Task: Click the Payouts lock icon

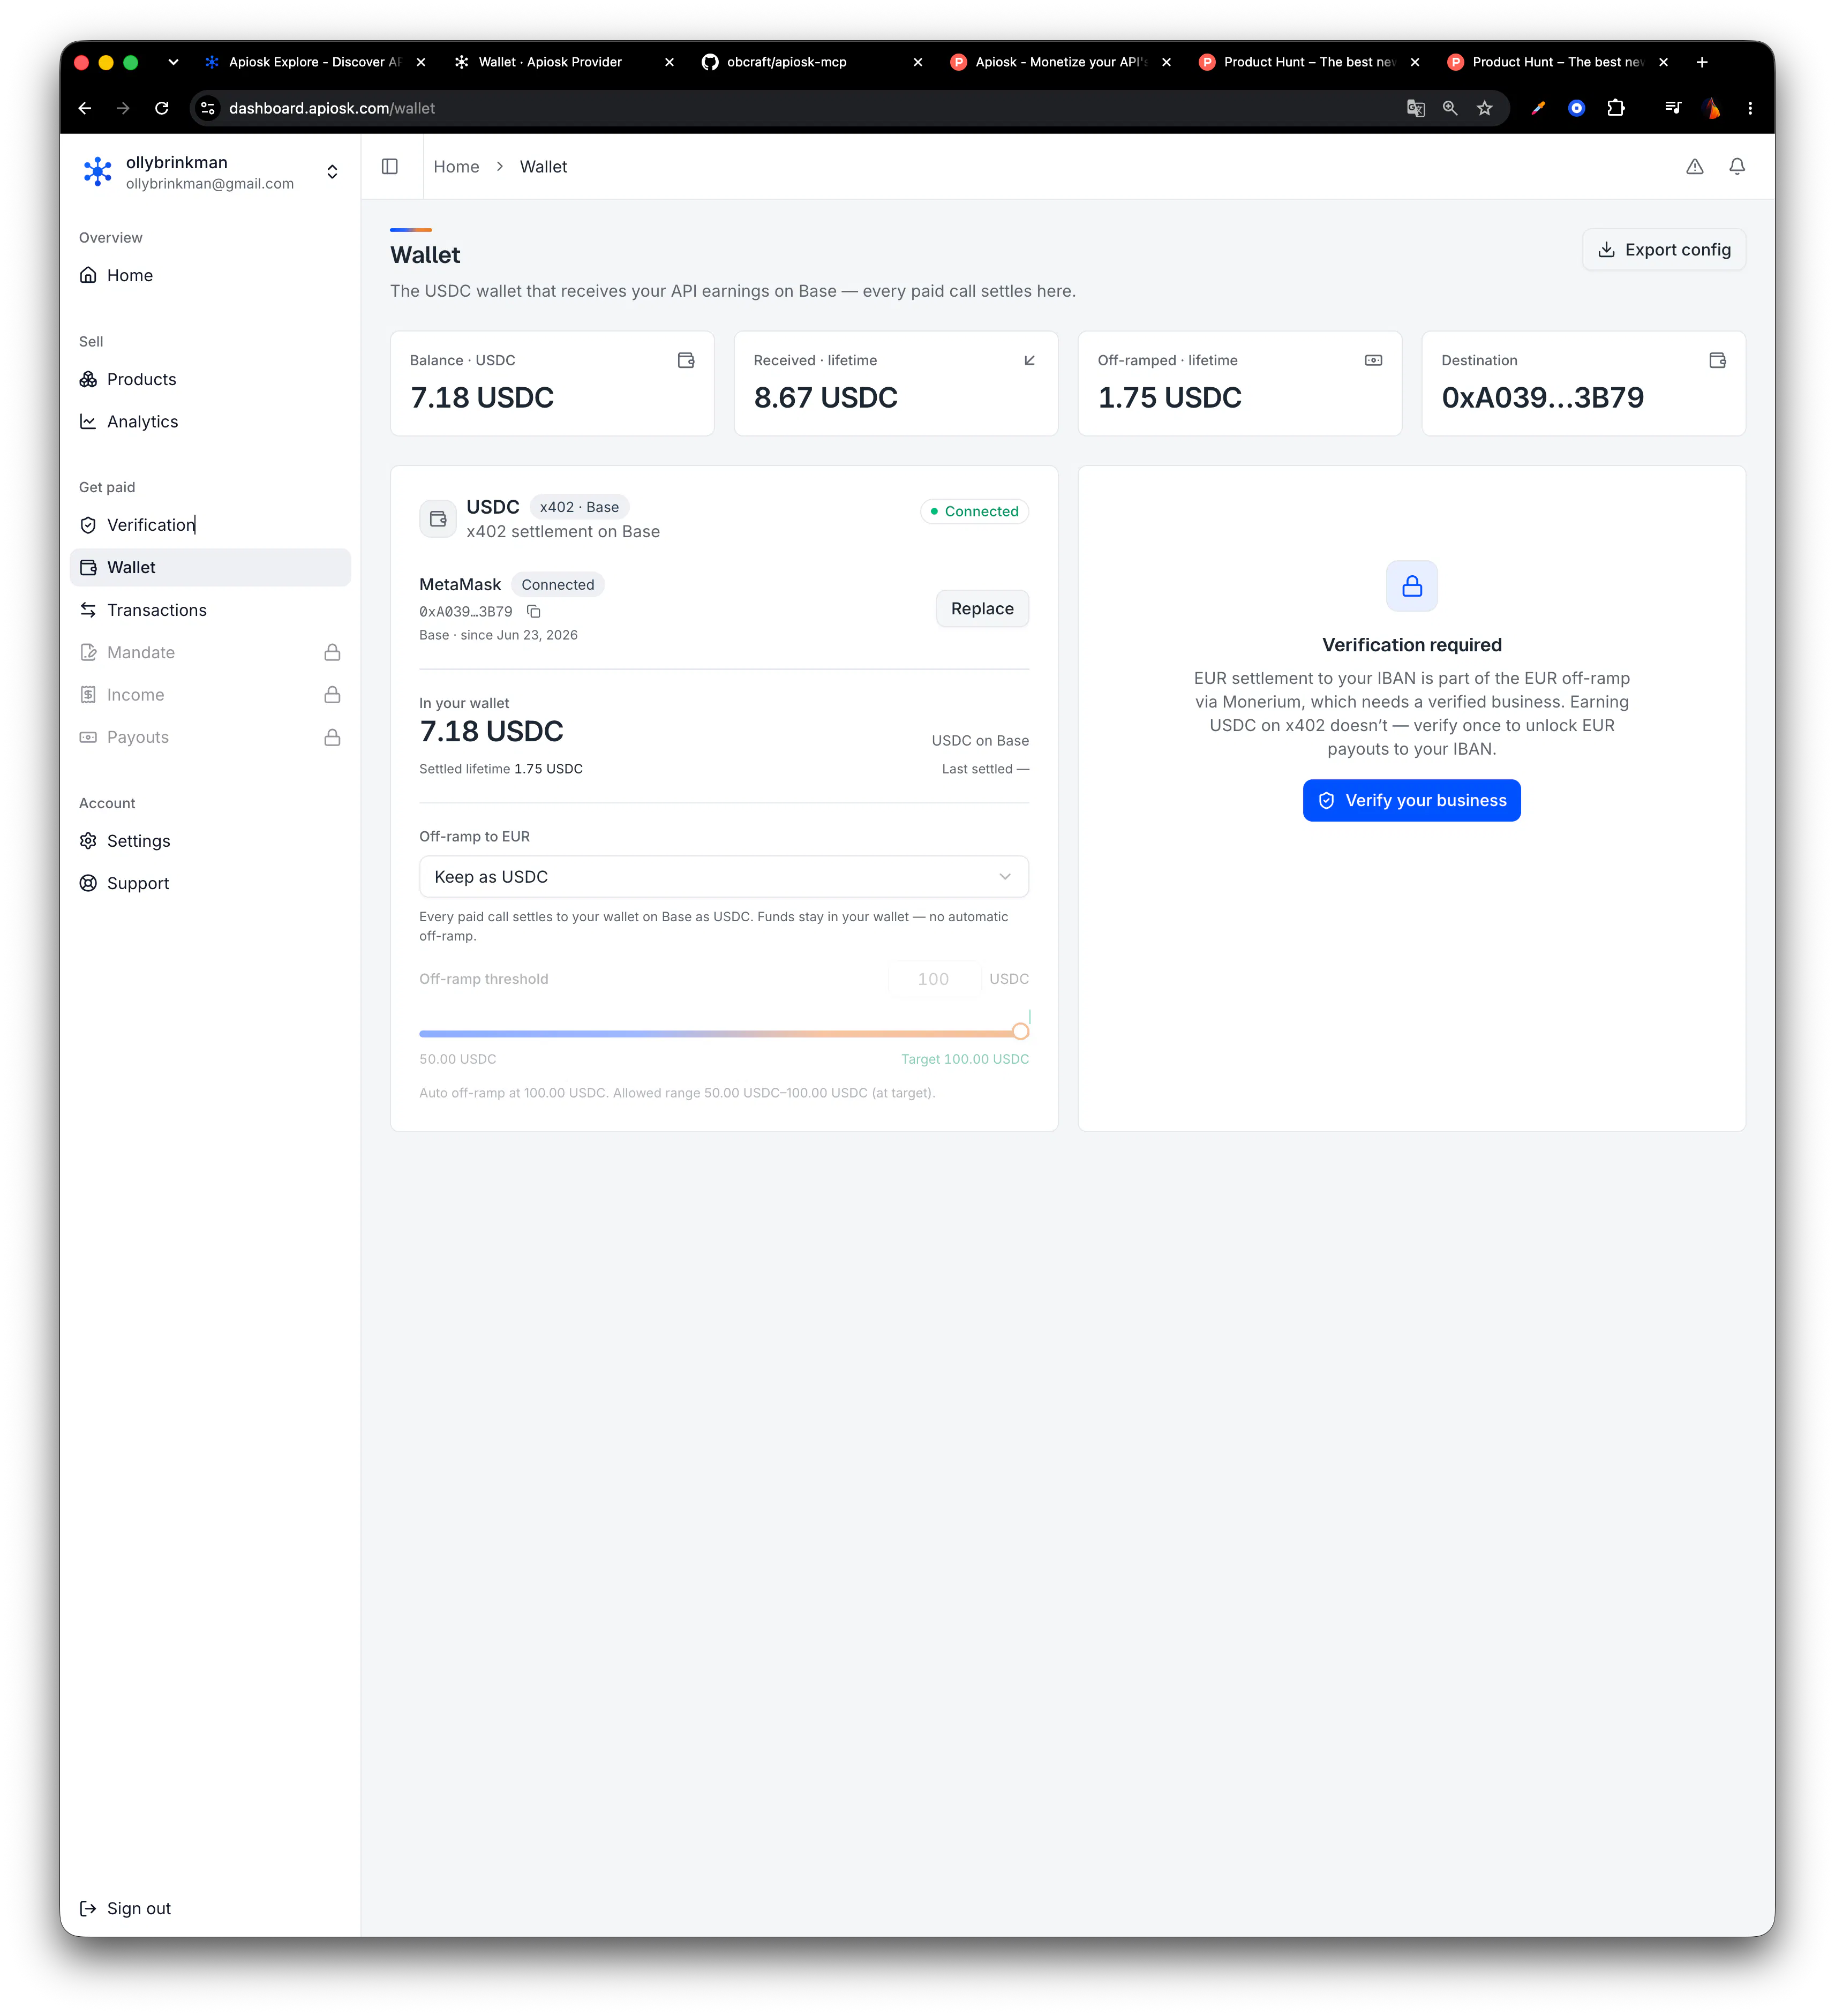Action: (x=332, y=737)
